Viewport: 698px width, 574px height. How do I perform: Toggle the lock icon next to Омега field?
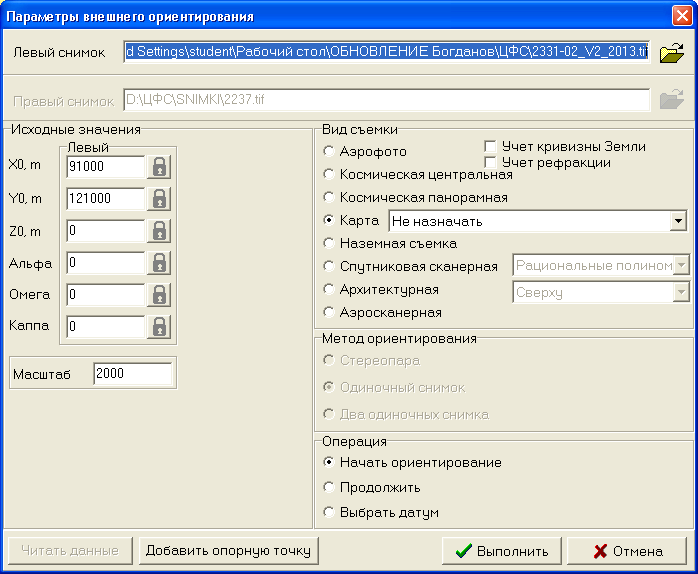tap(158, 294)
